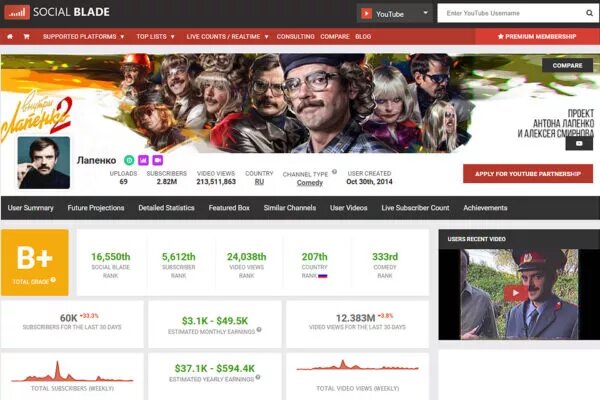Switch to the Similar Channels tab
This screenshot has width=600, height=400.
point(290,208)
